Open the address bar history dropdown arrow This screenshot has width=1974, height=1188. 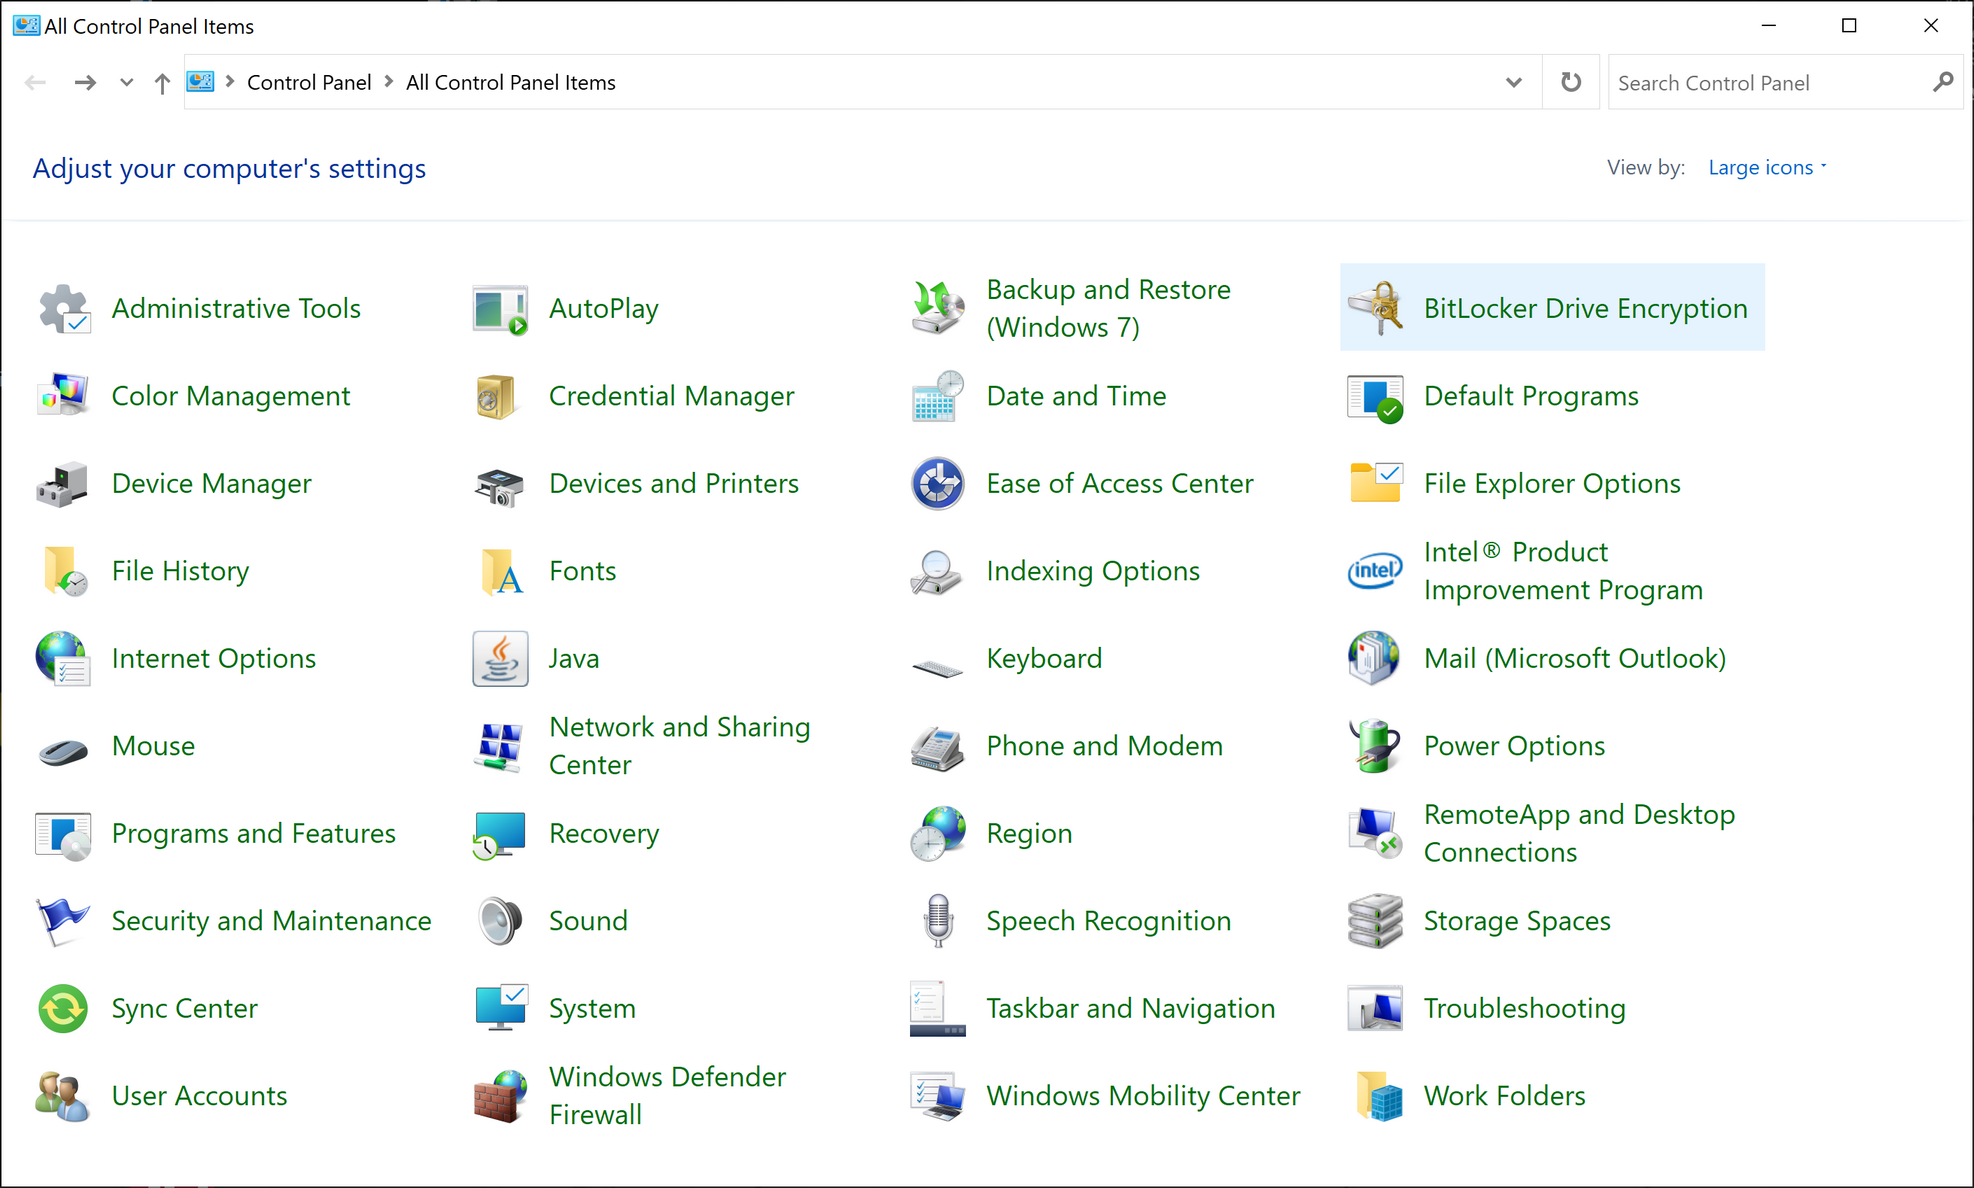pyautogui.click(x=1513, y=83)
